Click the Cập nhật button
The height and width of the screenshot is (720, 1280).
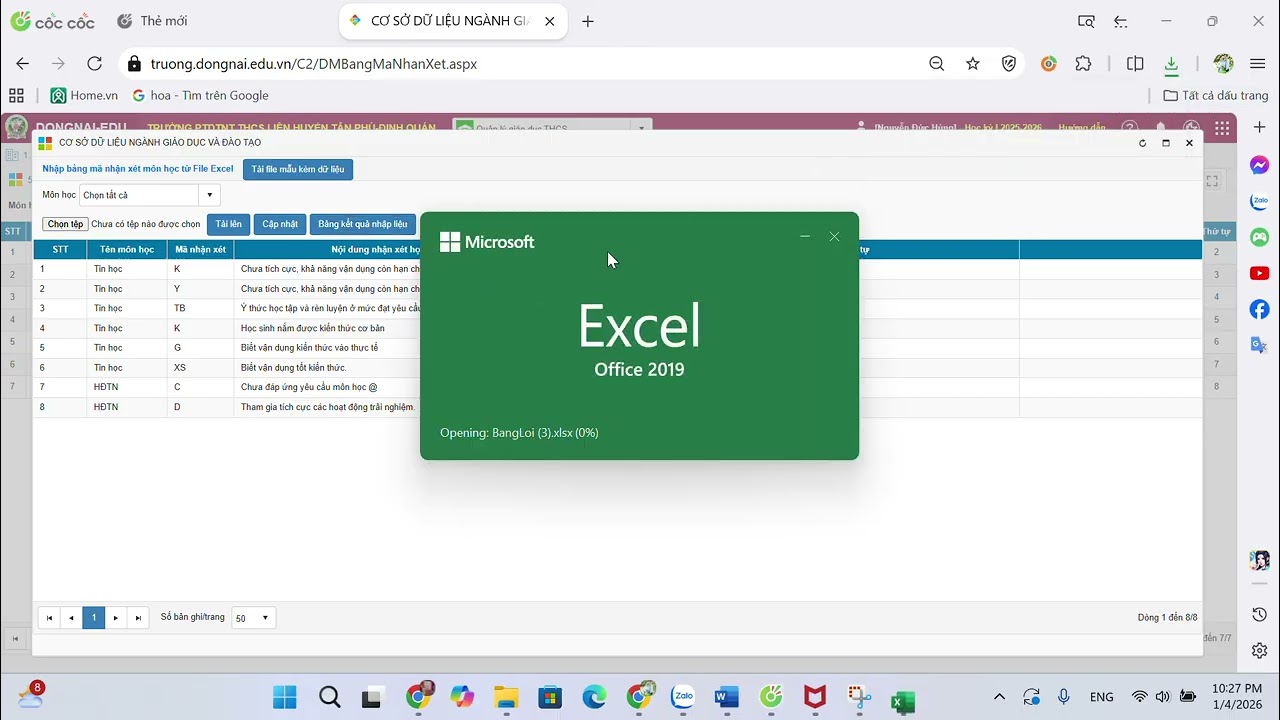pyautogui.click(x=280, y=224)
